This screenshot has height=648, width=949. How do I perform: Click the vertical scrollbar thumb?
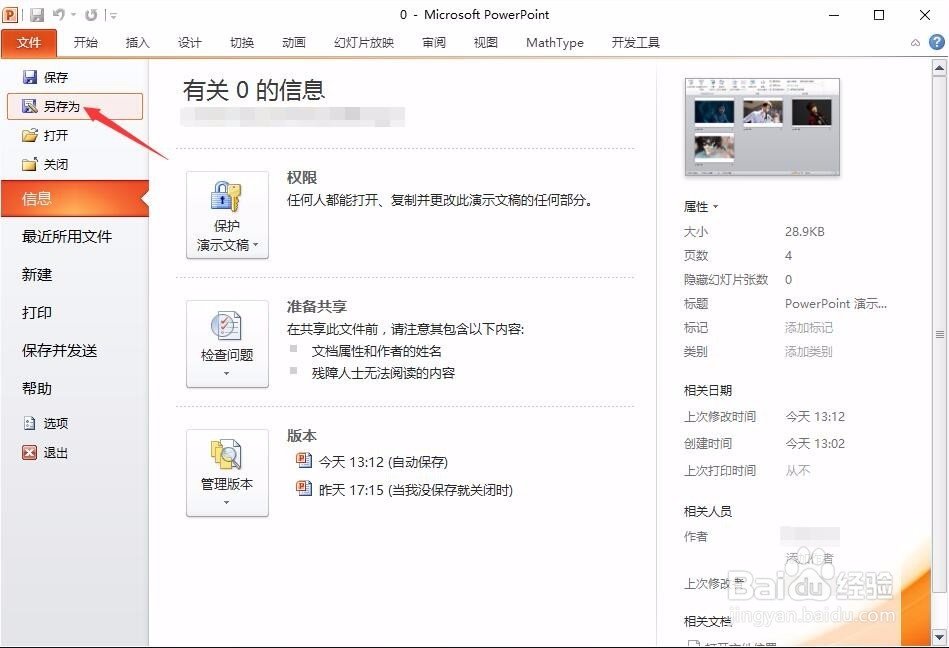pos(939,334)
